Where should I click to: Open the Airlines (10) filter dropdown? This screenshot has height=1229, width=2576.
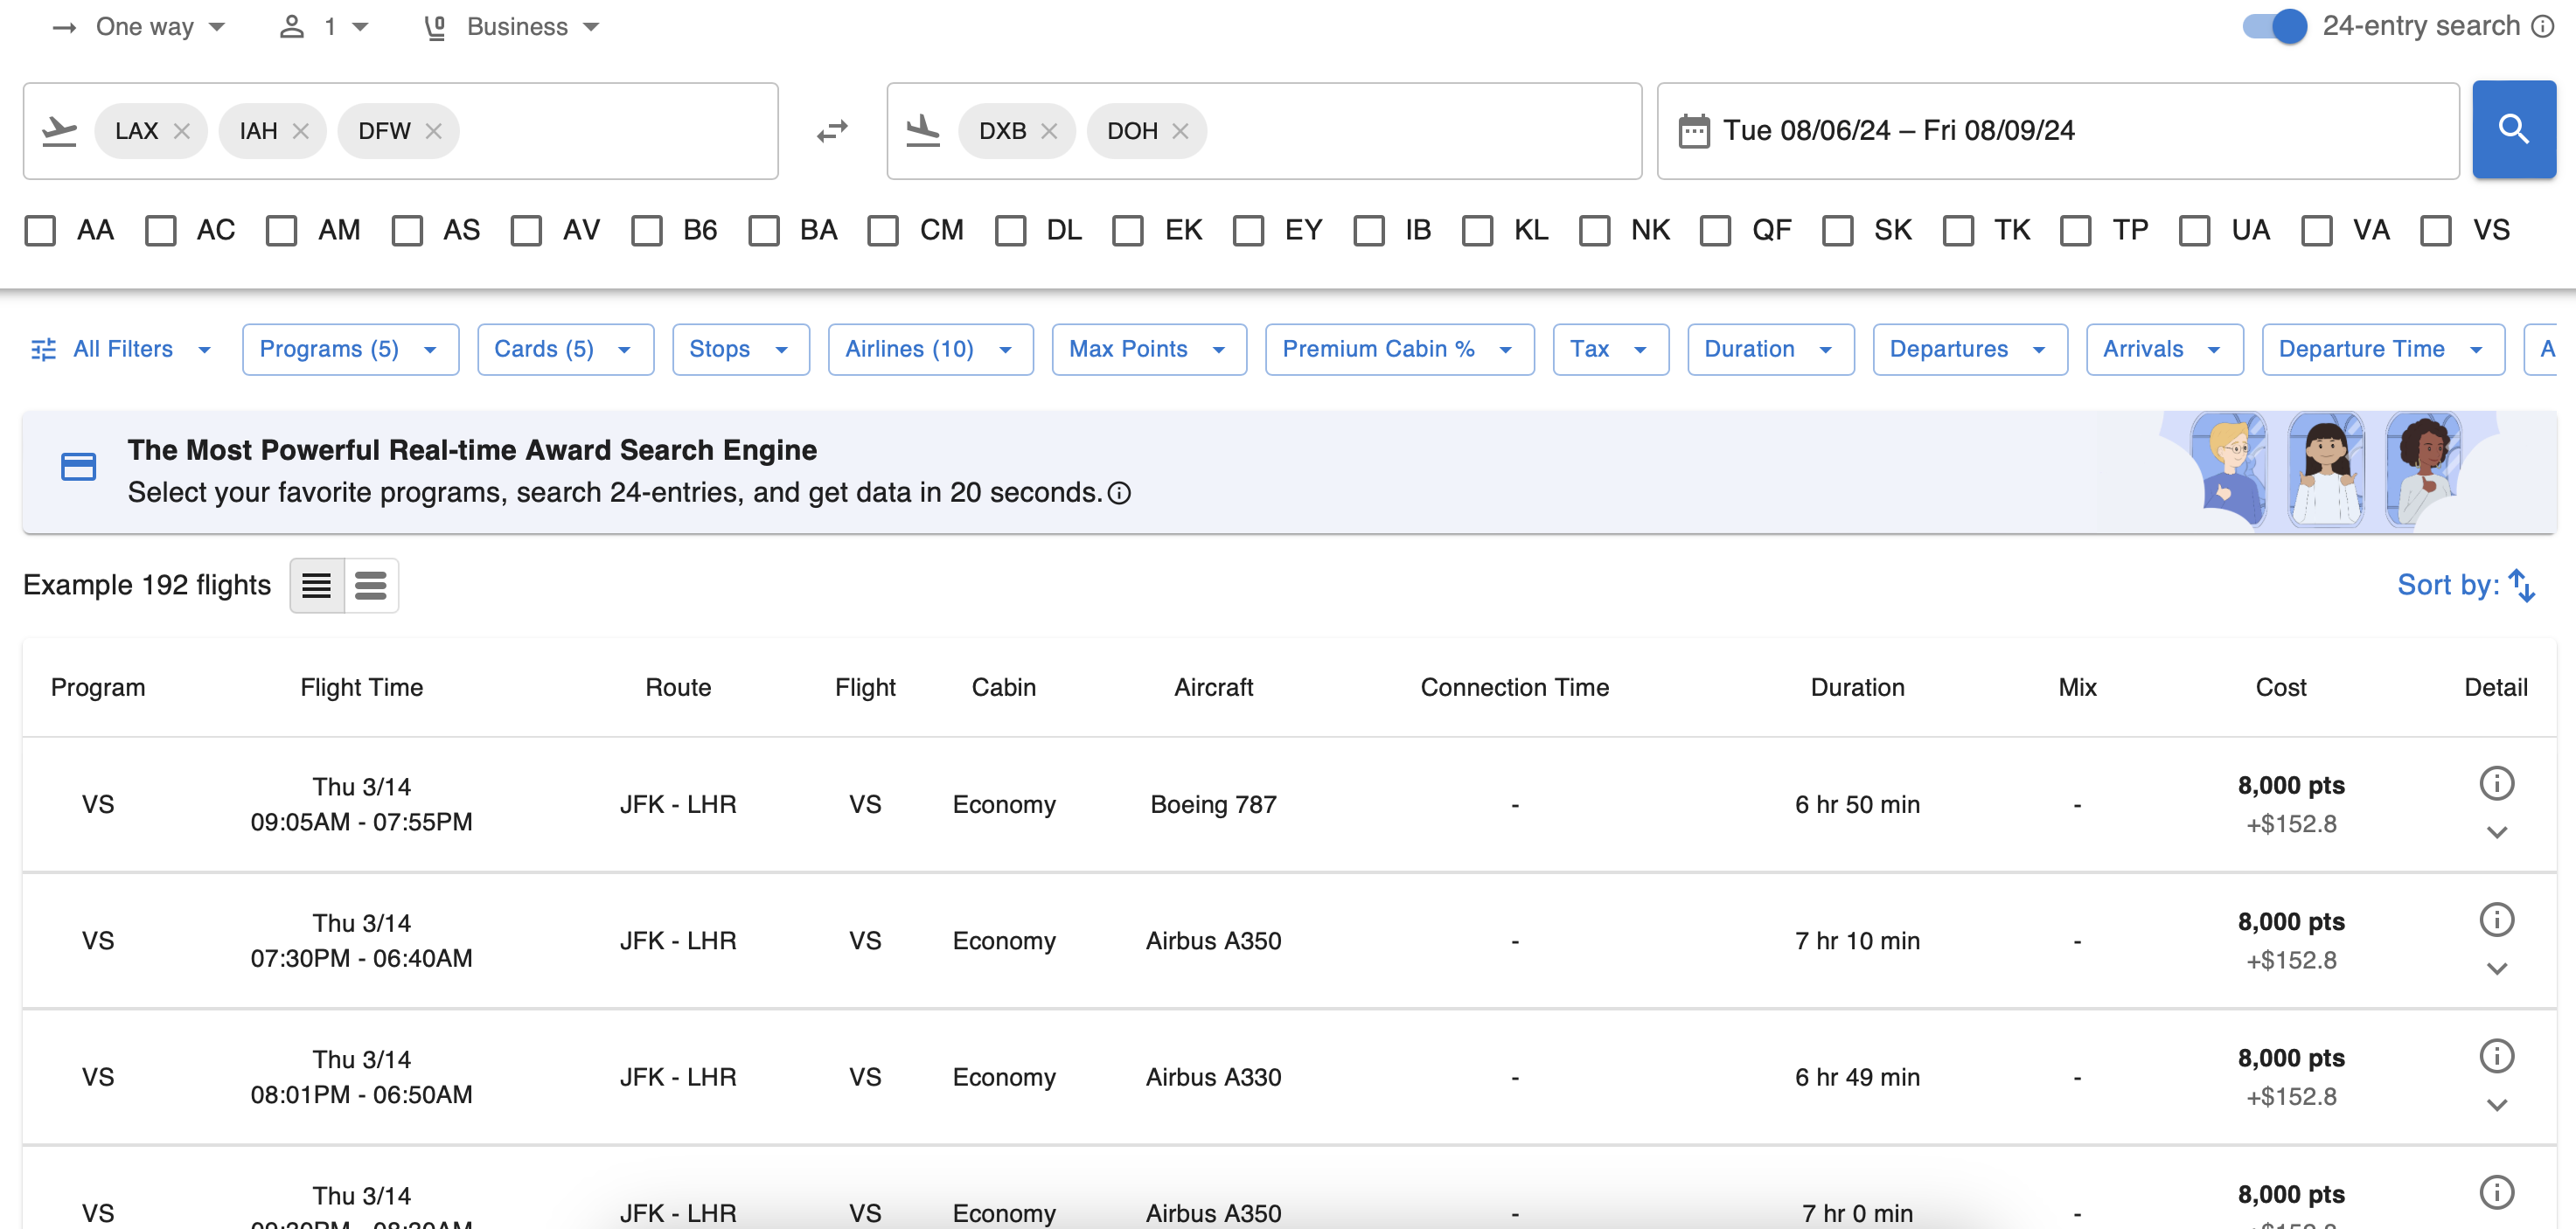930,349
